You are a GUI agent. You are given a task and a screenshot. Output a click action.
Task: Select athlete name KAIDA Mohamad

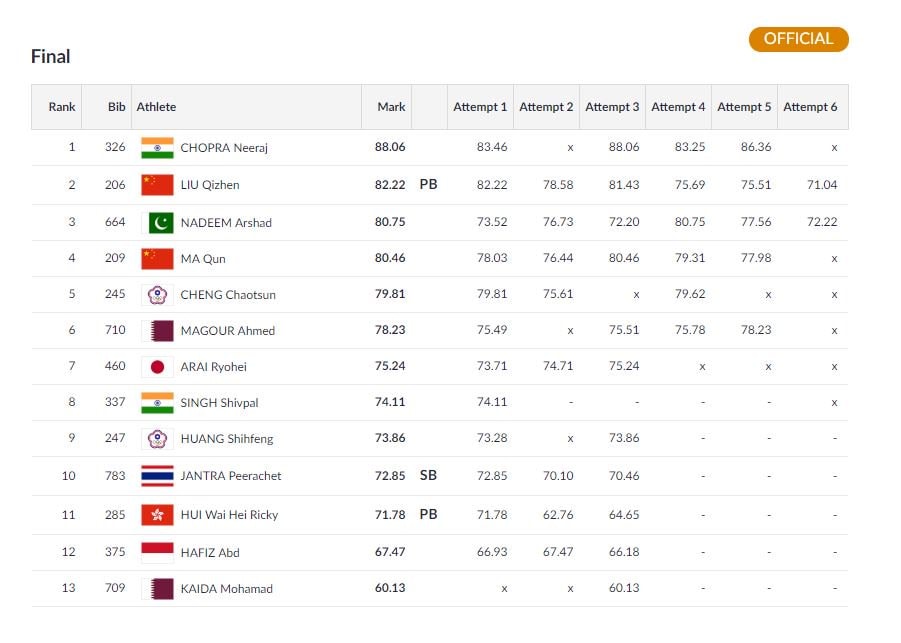(x=226, y=589)
